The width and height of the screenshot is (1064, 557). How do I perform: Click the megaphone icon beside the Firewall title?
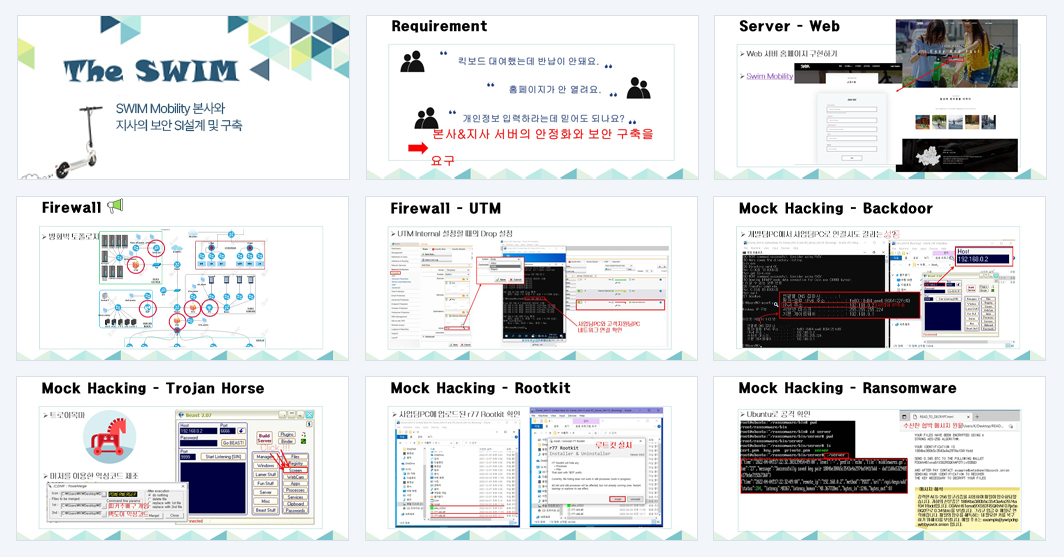(x=115, y=206)
